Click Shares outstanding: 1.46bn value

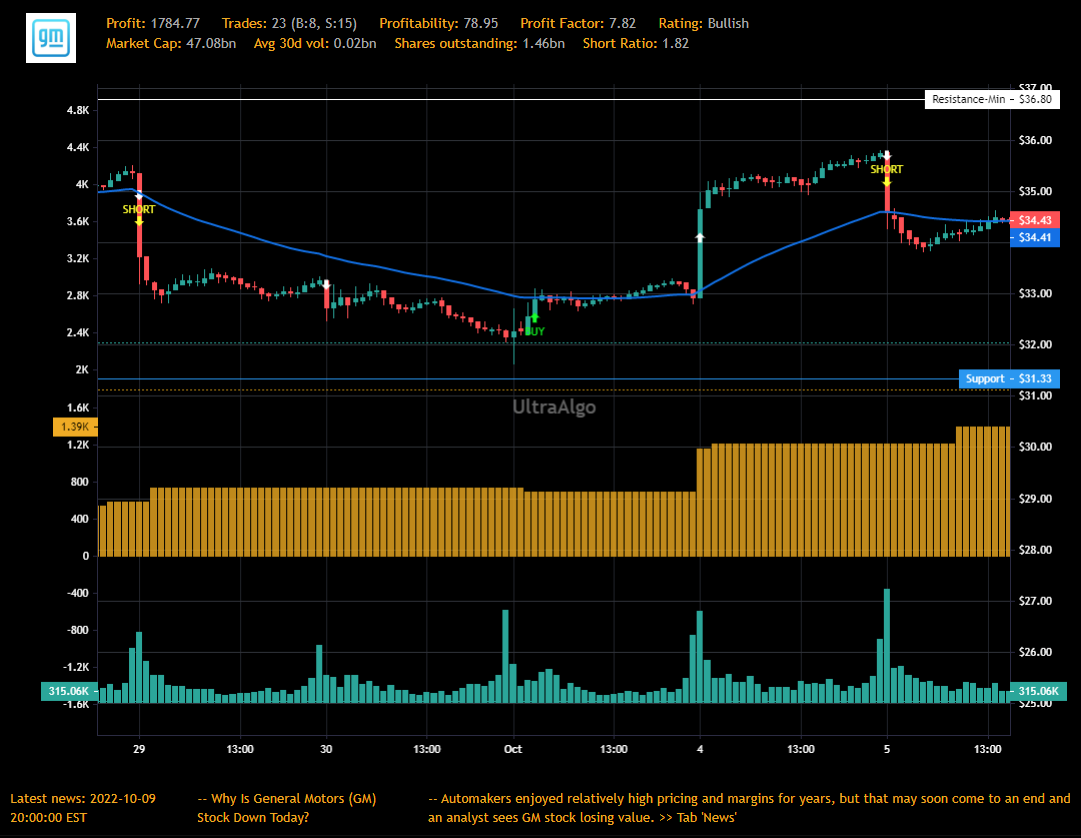(x=479, y=43)
